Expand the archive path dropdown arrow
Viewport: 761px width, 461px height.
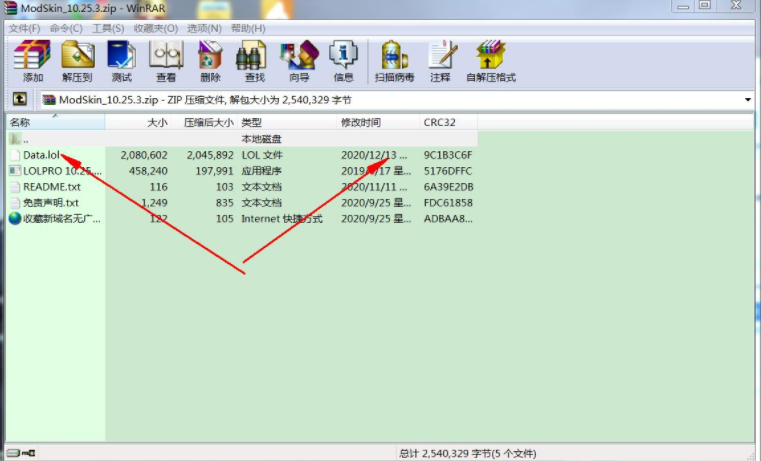coord(748,100)
